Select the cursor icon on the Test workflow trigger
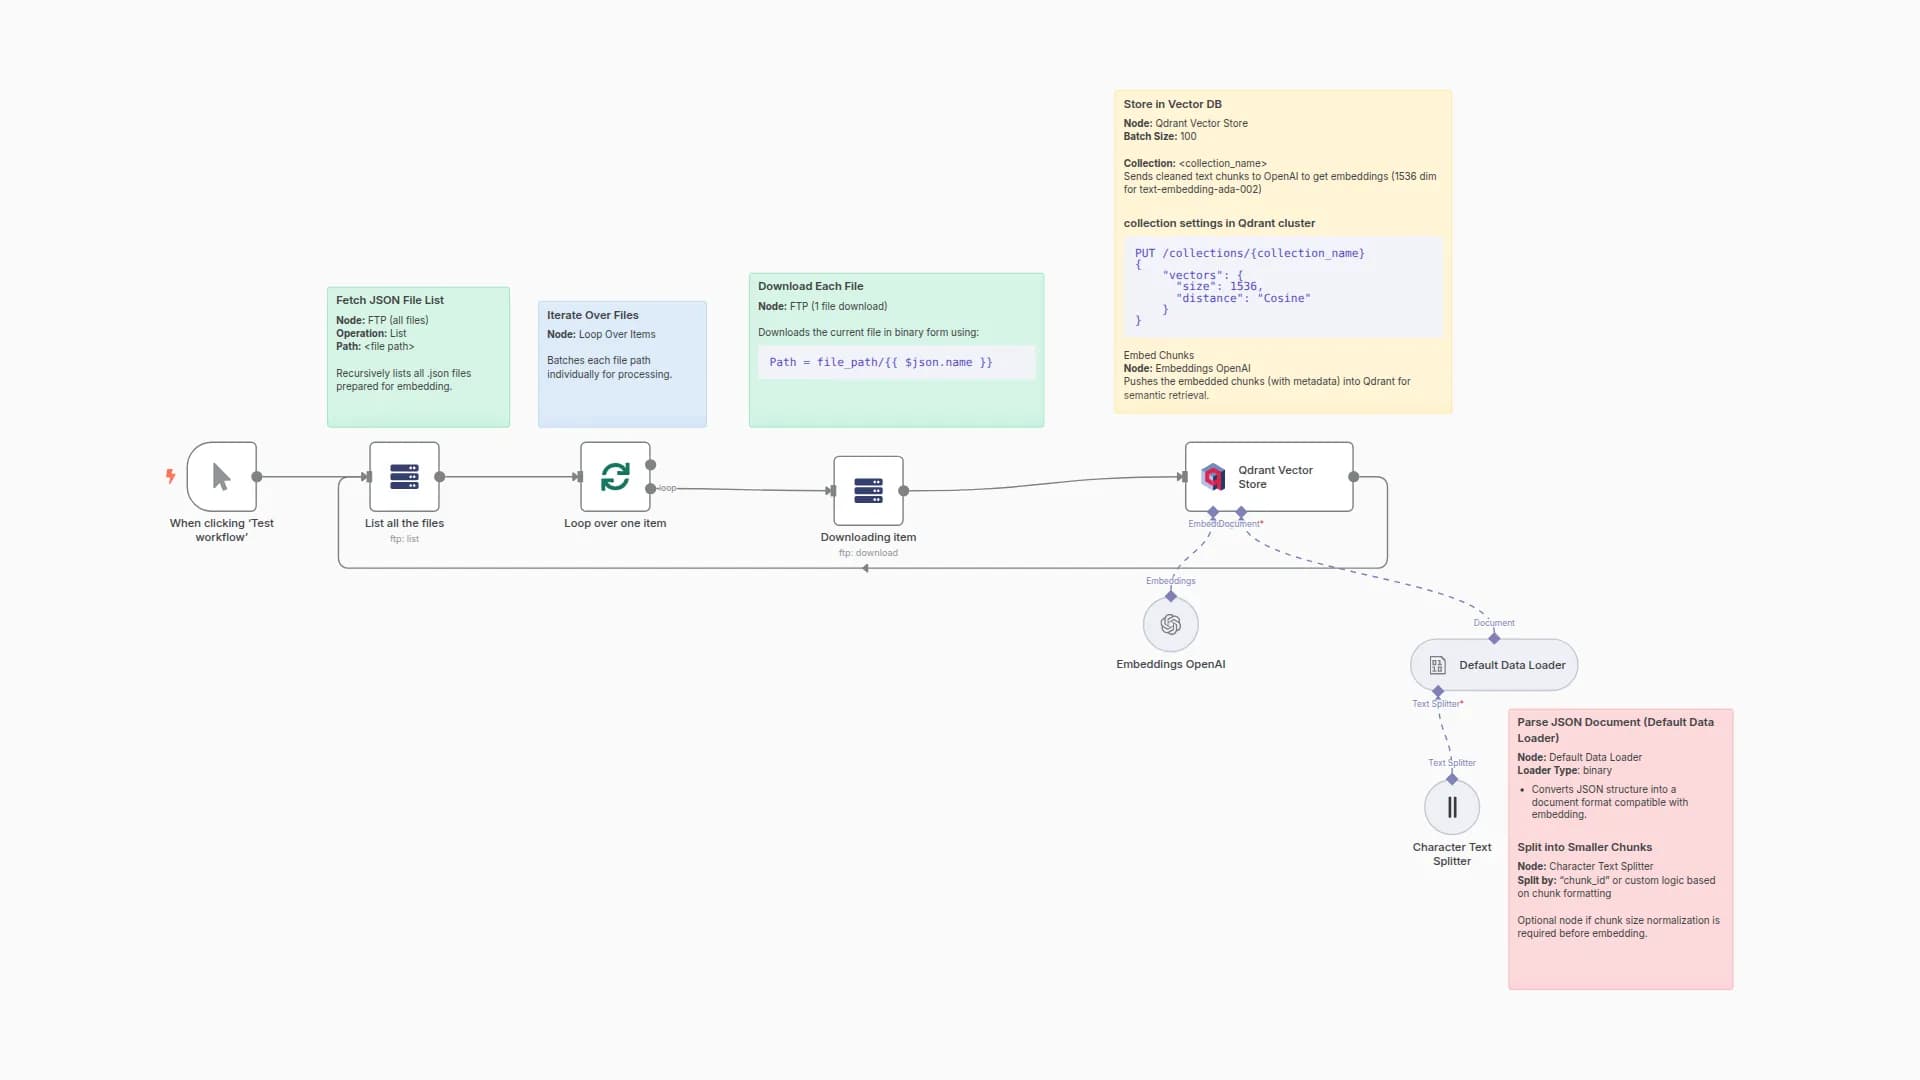Image resolution: width=1920 pixels, height=1080 pixels. (220, 477)
